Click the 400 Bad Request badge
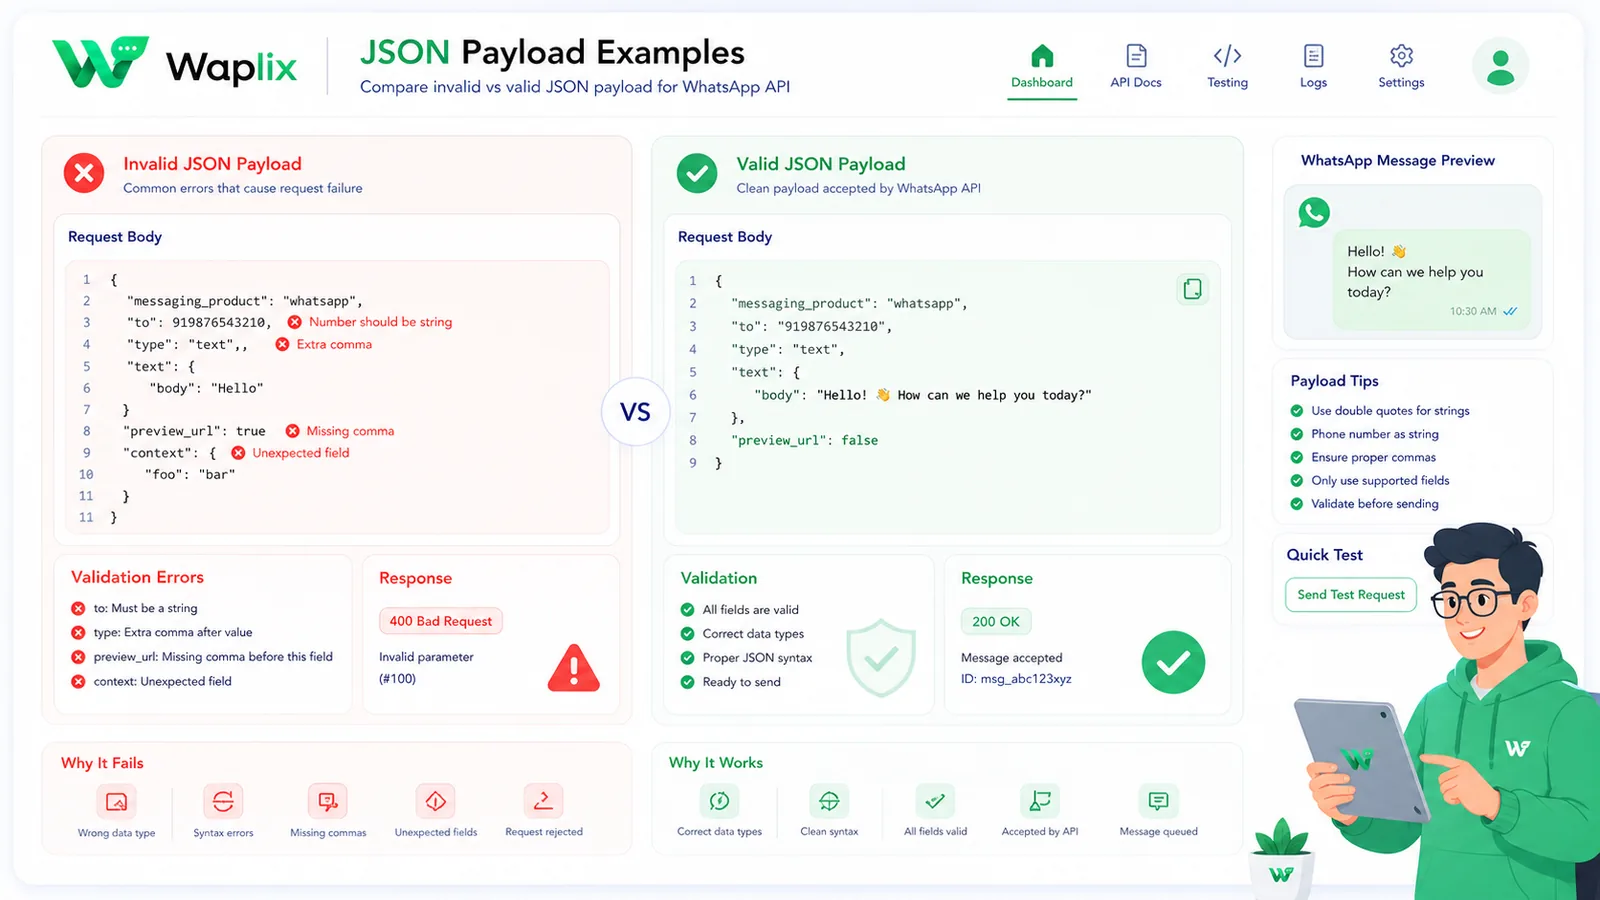Viewport: 1600px width, 900px height. pyautogui.click(x=441, y=621)
